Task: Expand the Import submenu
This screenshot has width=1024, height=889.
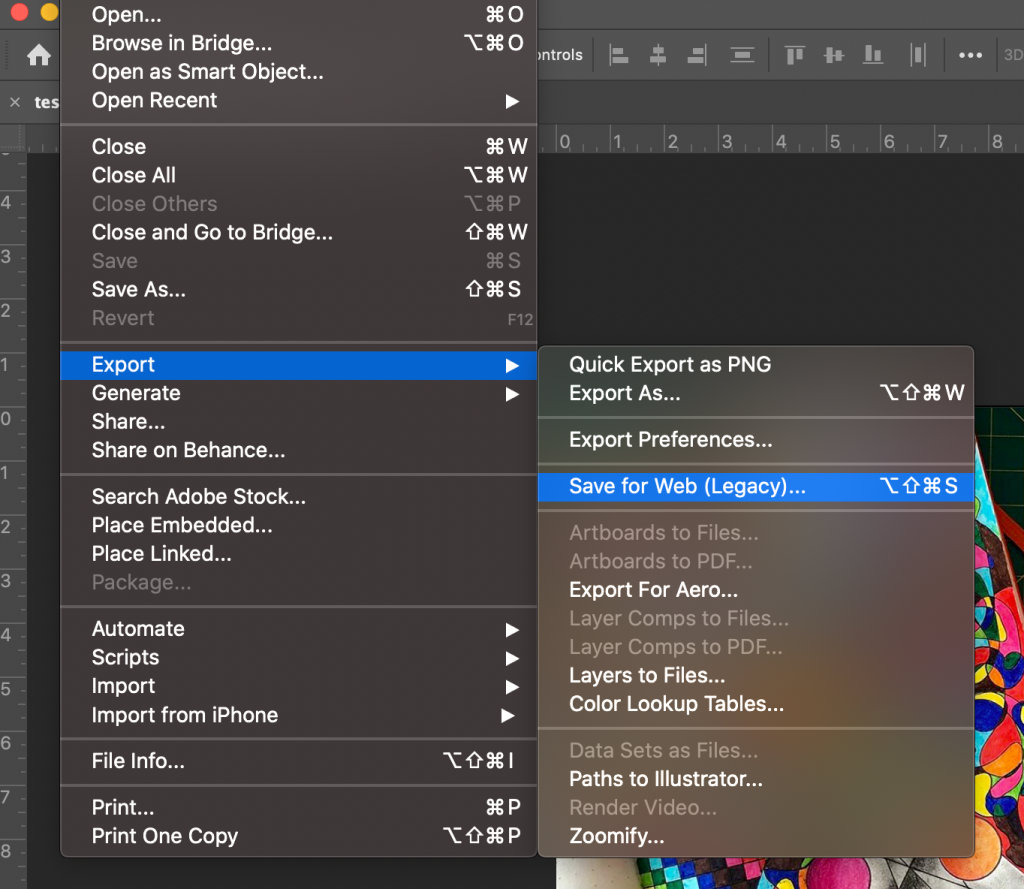Action: click(x=123, y=686)
